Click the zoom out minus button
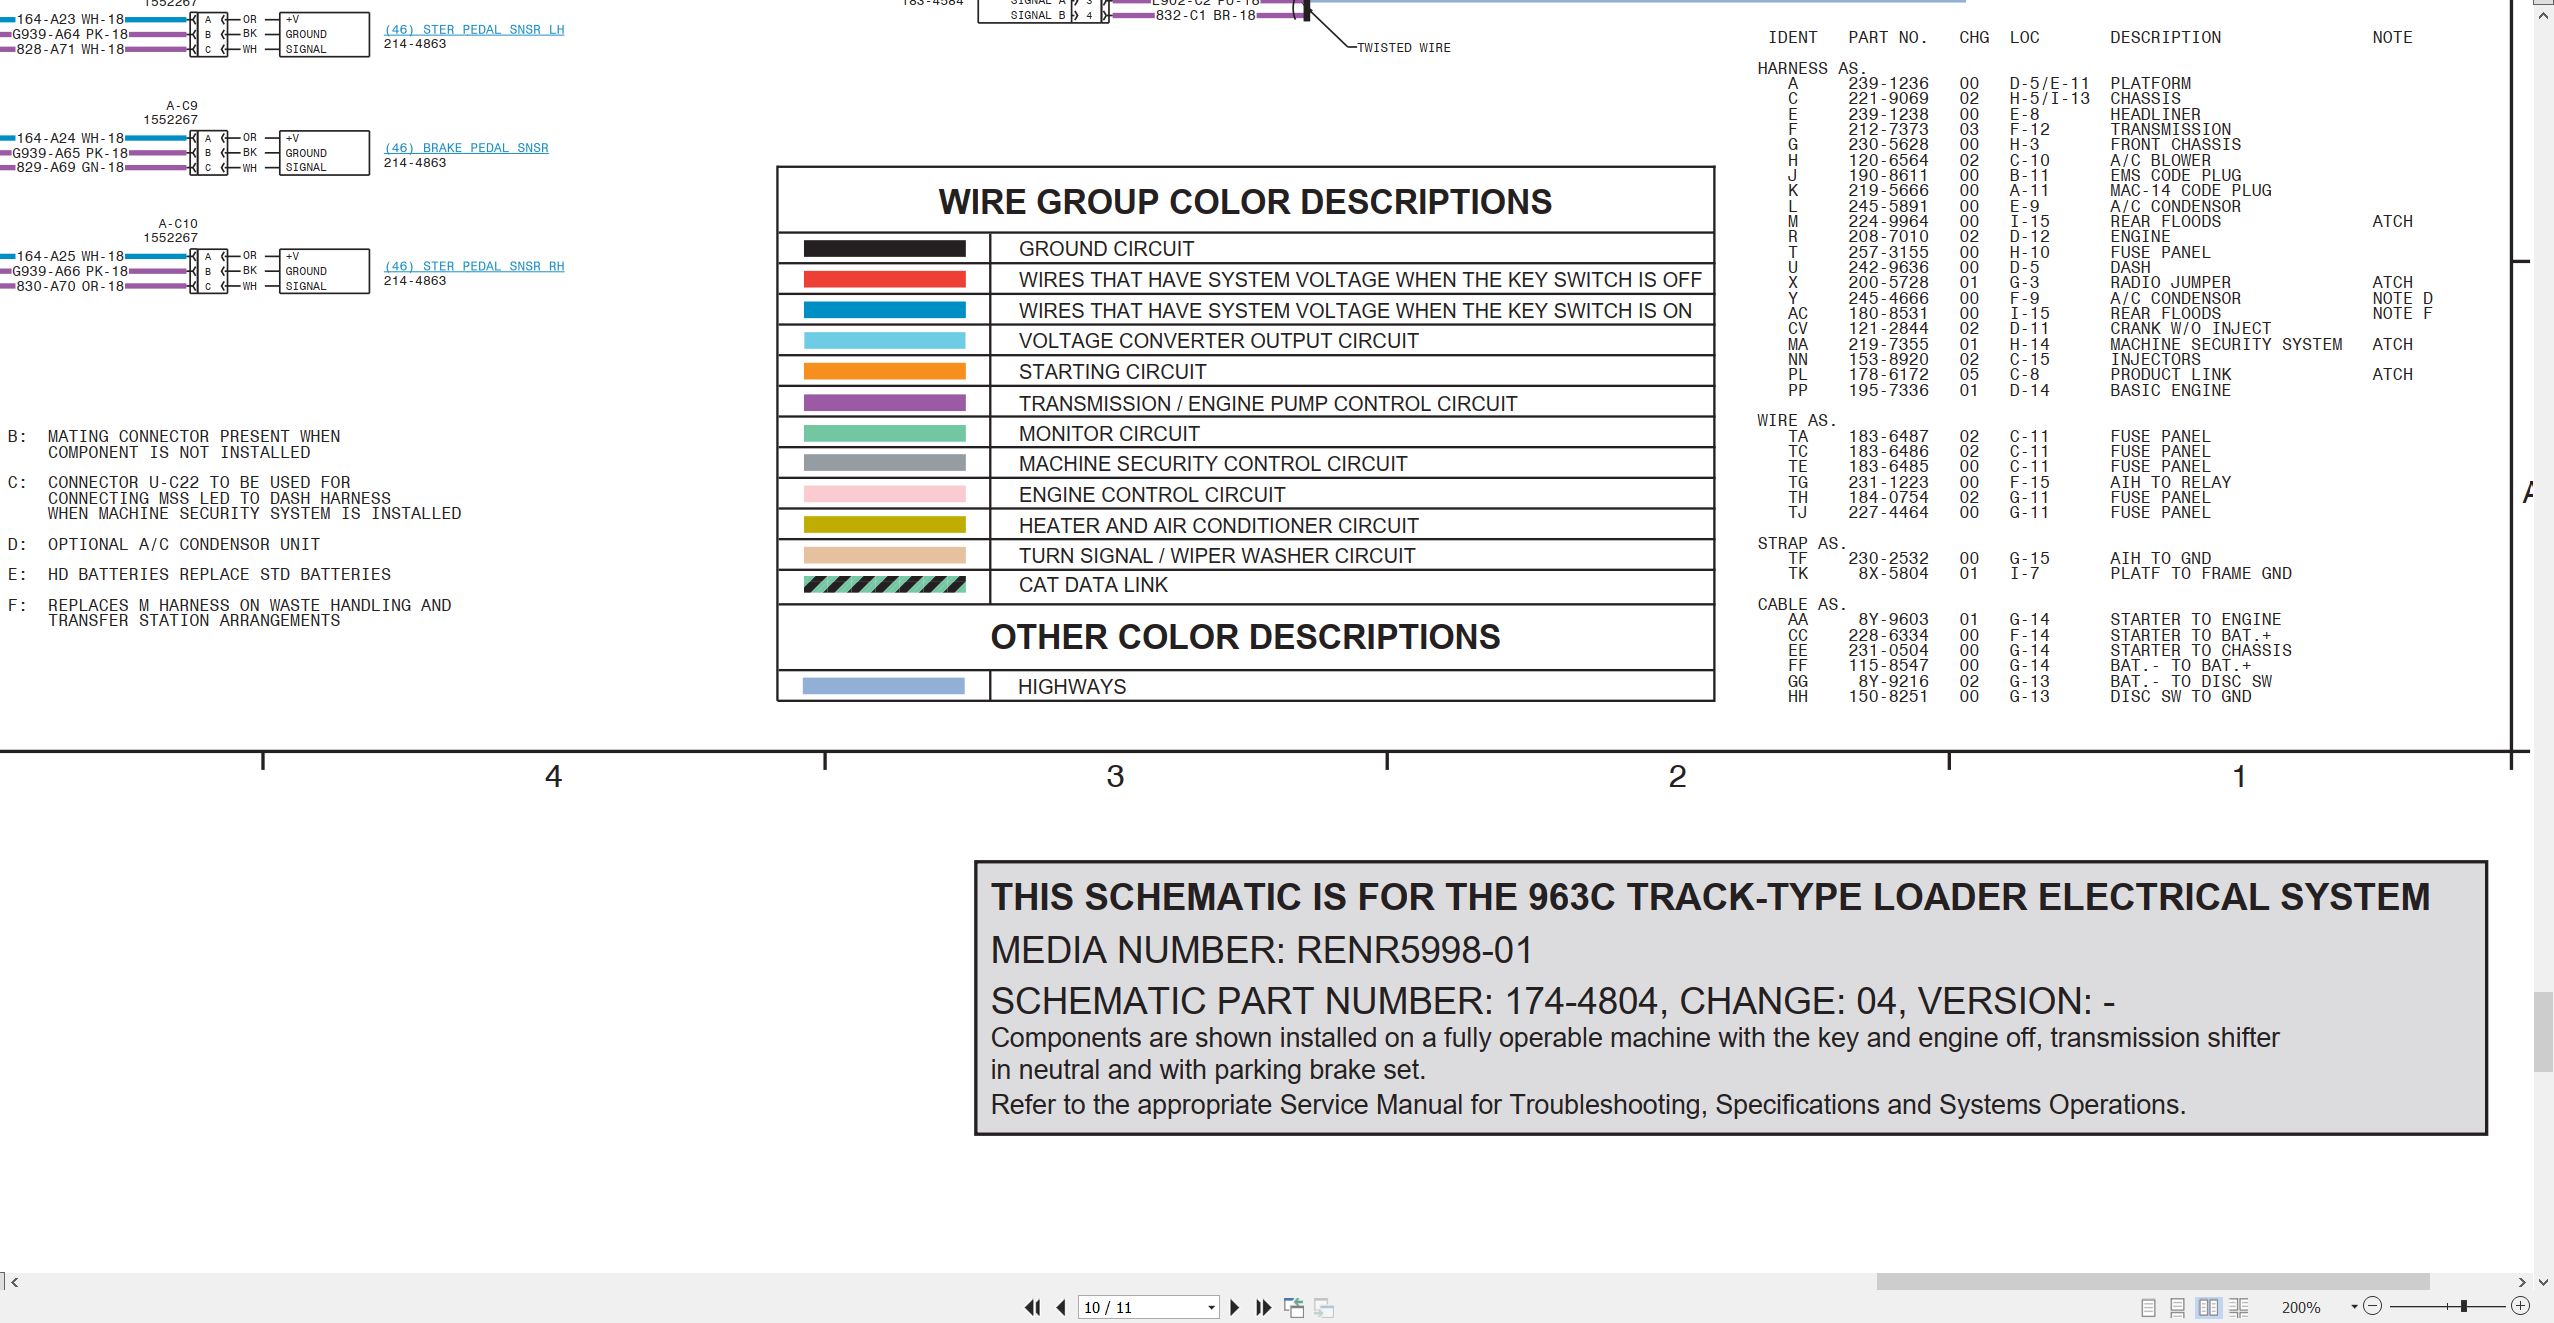 pos(2372,1306)
